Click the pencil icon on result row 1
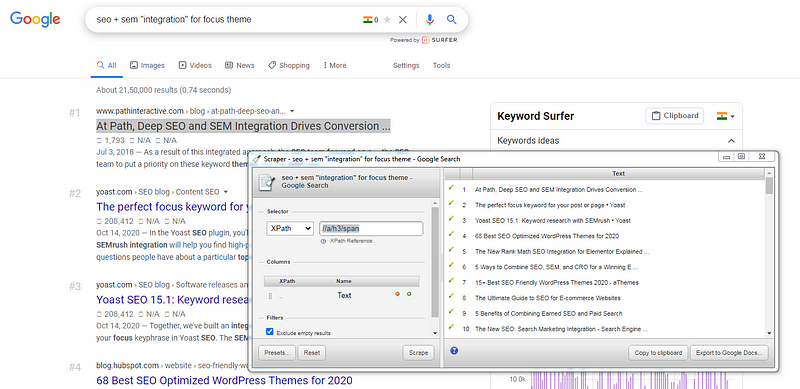This screenshot has height=389, width=800. 451,188
